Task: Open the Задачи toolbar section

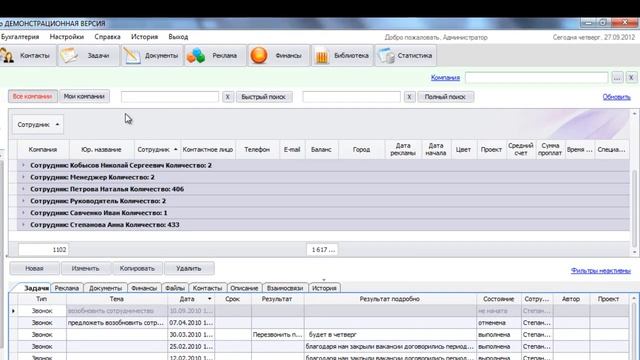Action: click(89, 56)
